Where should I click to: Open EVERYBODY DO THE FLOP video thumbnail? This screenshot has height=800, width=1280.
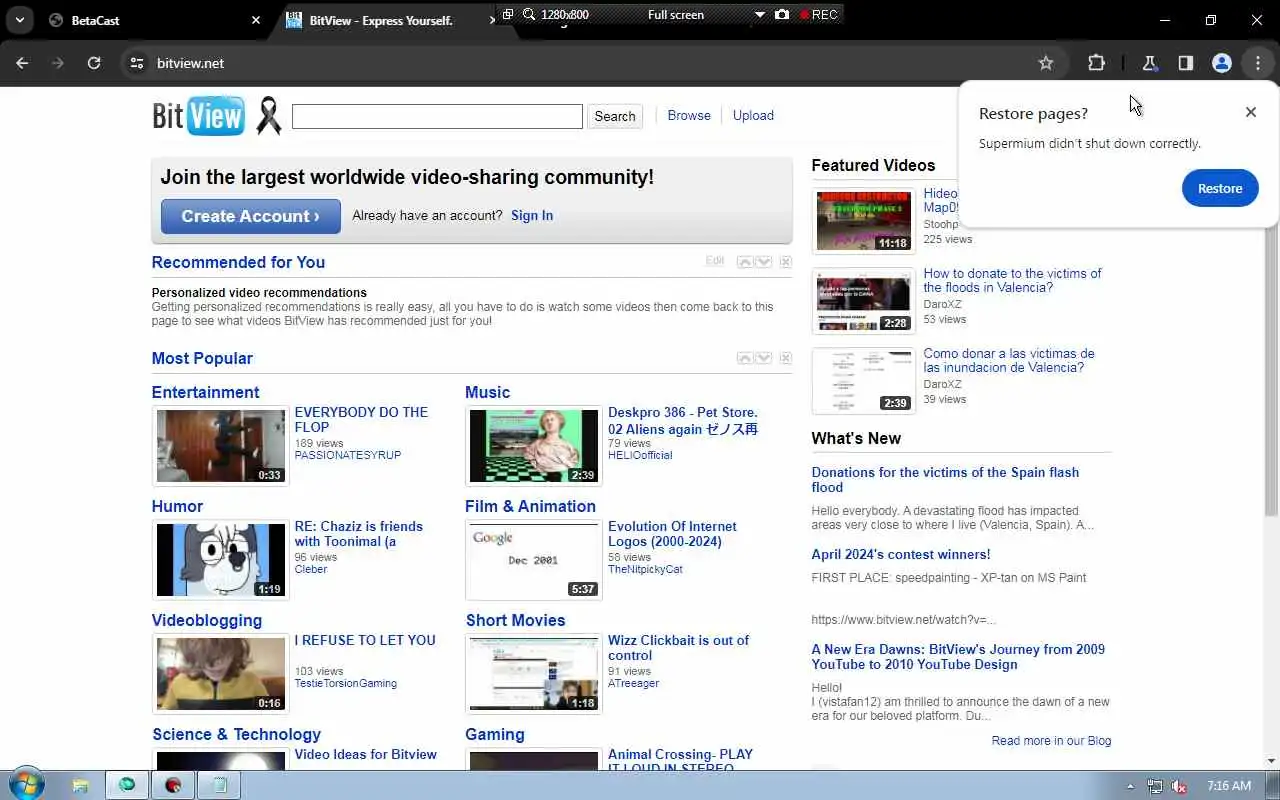(221, 446)
